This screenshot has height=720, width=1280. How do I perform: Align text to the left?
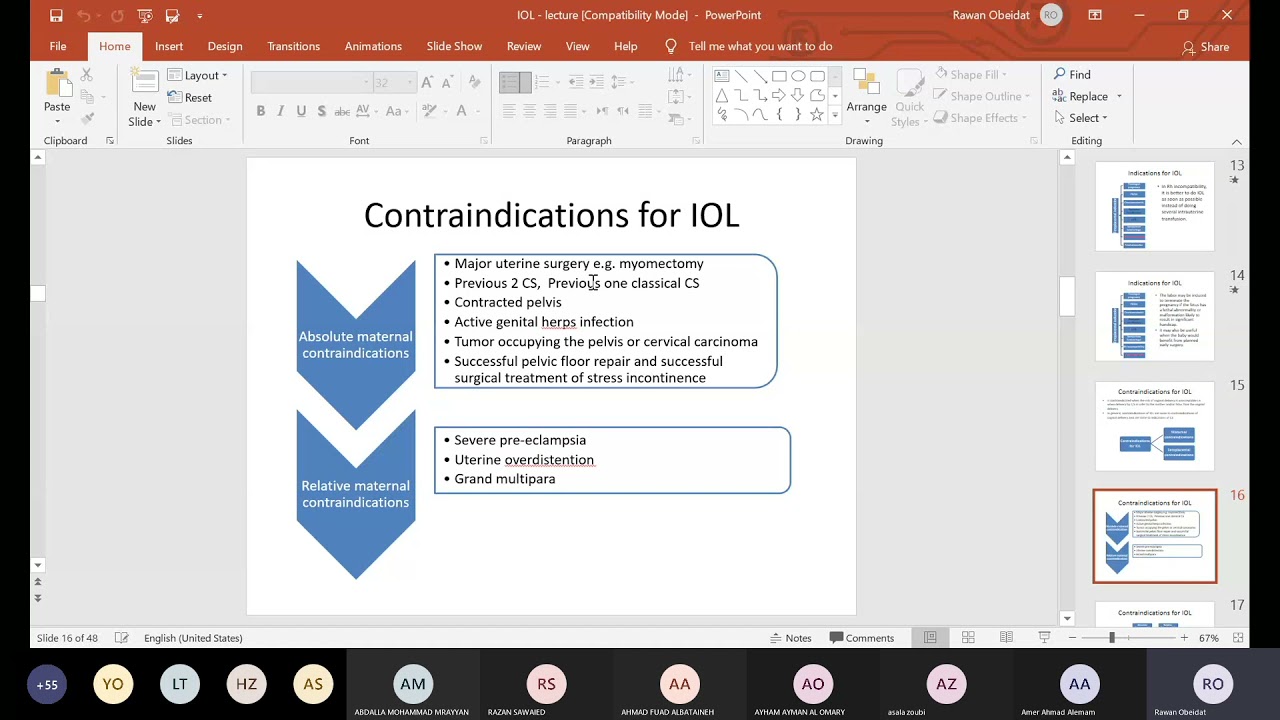click(x=509, y=111)
